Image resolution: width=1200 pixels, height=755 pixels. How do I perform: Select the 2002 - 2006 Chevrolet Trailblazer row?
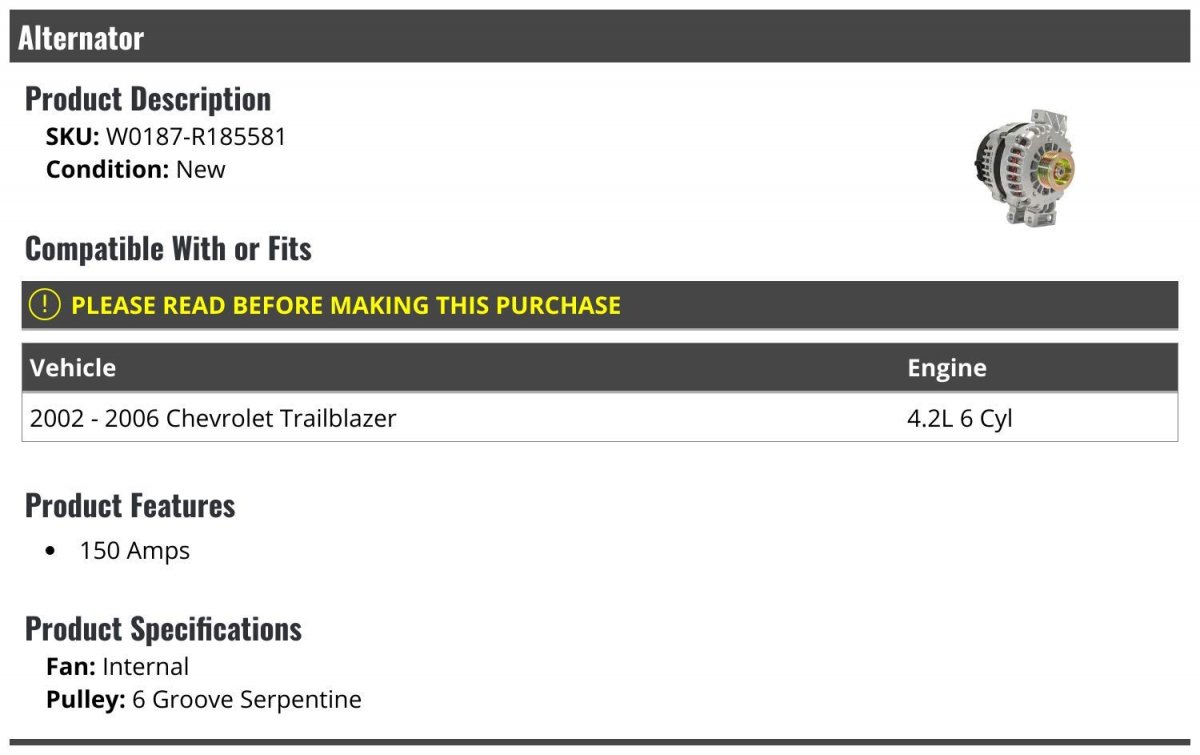[600, 417]
